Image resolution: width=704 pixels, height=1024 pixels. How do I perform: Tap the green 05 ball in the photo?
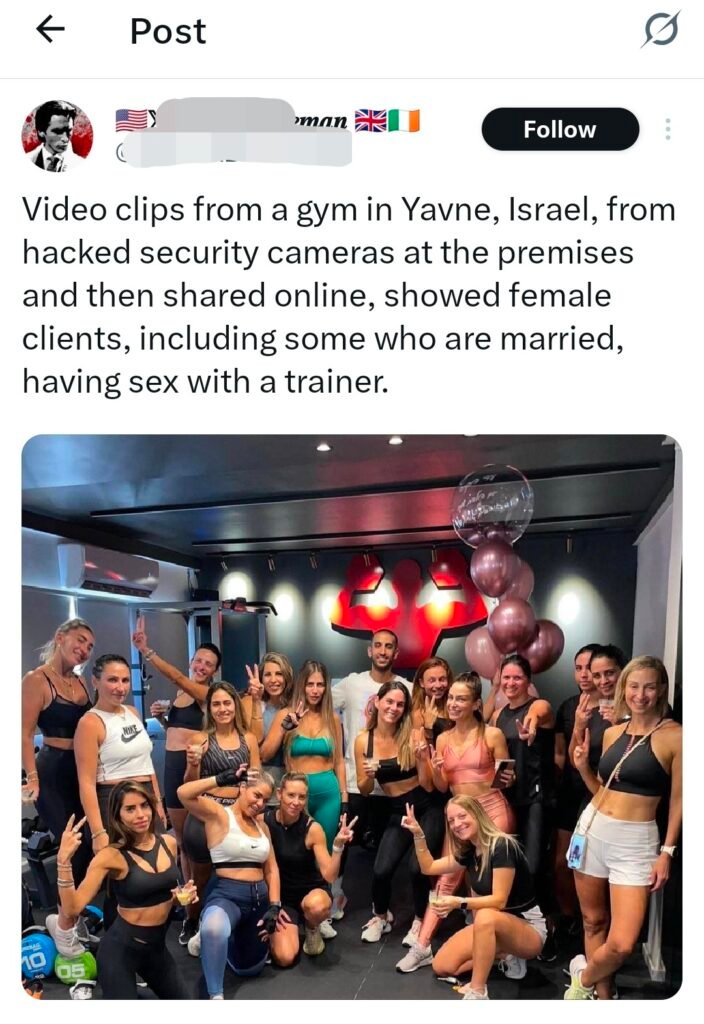point(74,969)
